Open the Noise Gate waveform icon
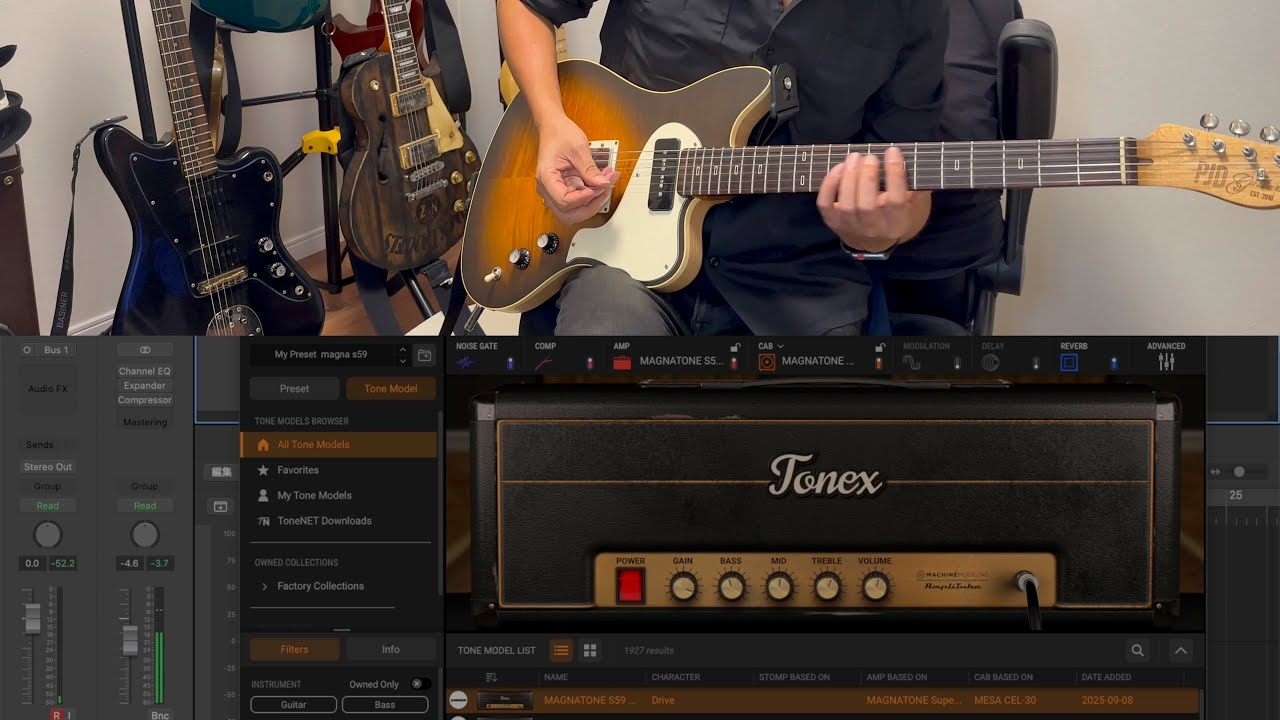This screenshot has width=1280, height=720. (x=466, y=363)
